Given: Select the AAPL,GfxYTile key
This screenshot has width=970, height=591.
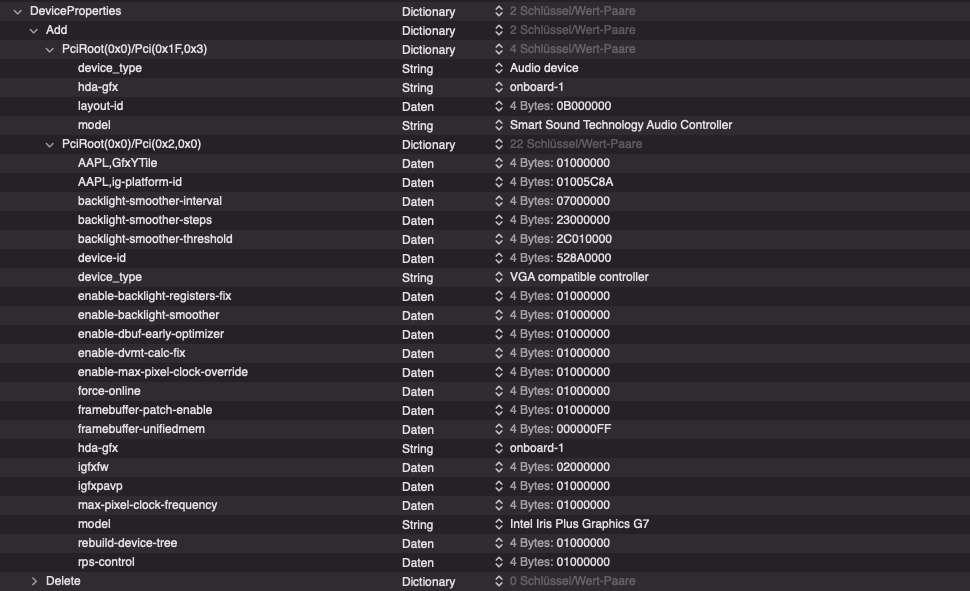Looking at the screenshot, I should (x=117, y=163).
